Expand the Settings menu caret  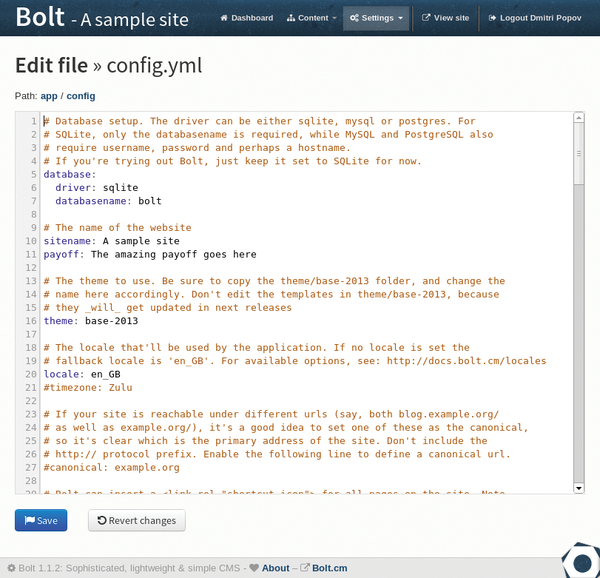point(400,18)
